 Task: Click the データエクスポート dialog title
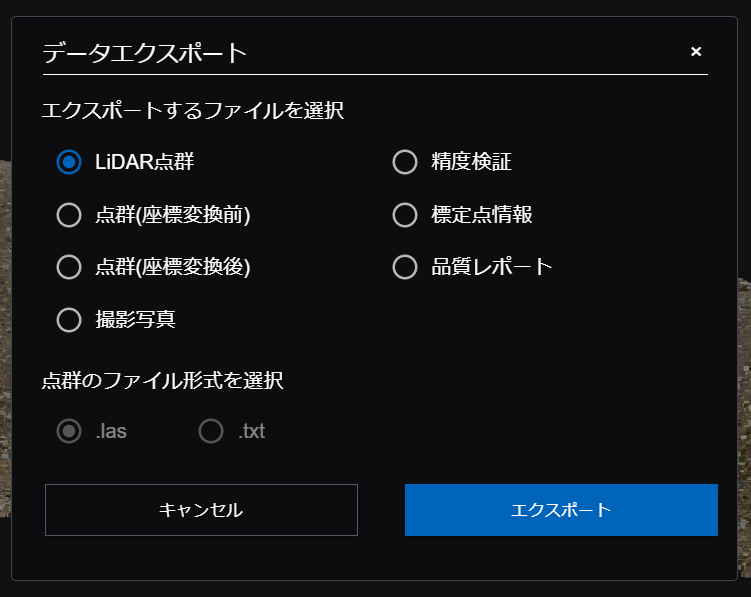click(x=145, y=53)
